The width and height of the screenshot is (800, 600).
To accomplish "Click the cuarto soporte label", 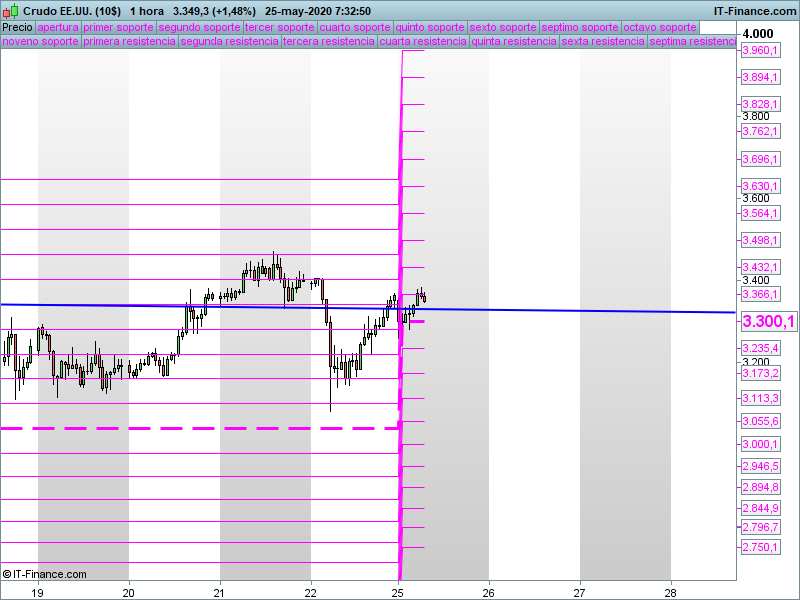I will click(x=355, y=28).
